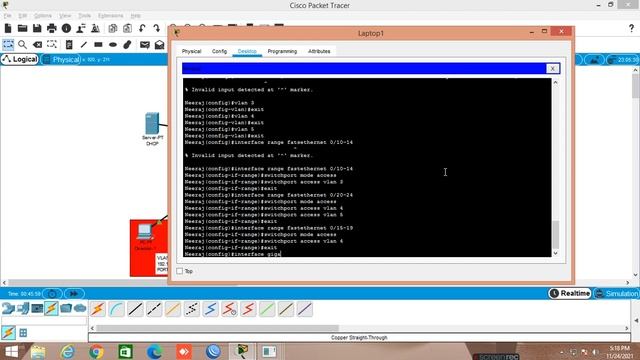Switch to Physical workspace view
This screenshot has width=640, height=360.
(62, 60)
